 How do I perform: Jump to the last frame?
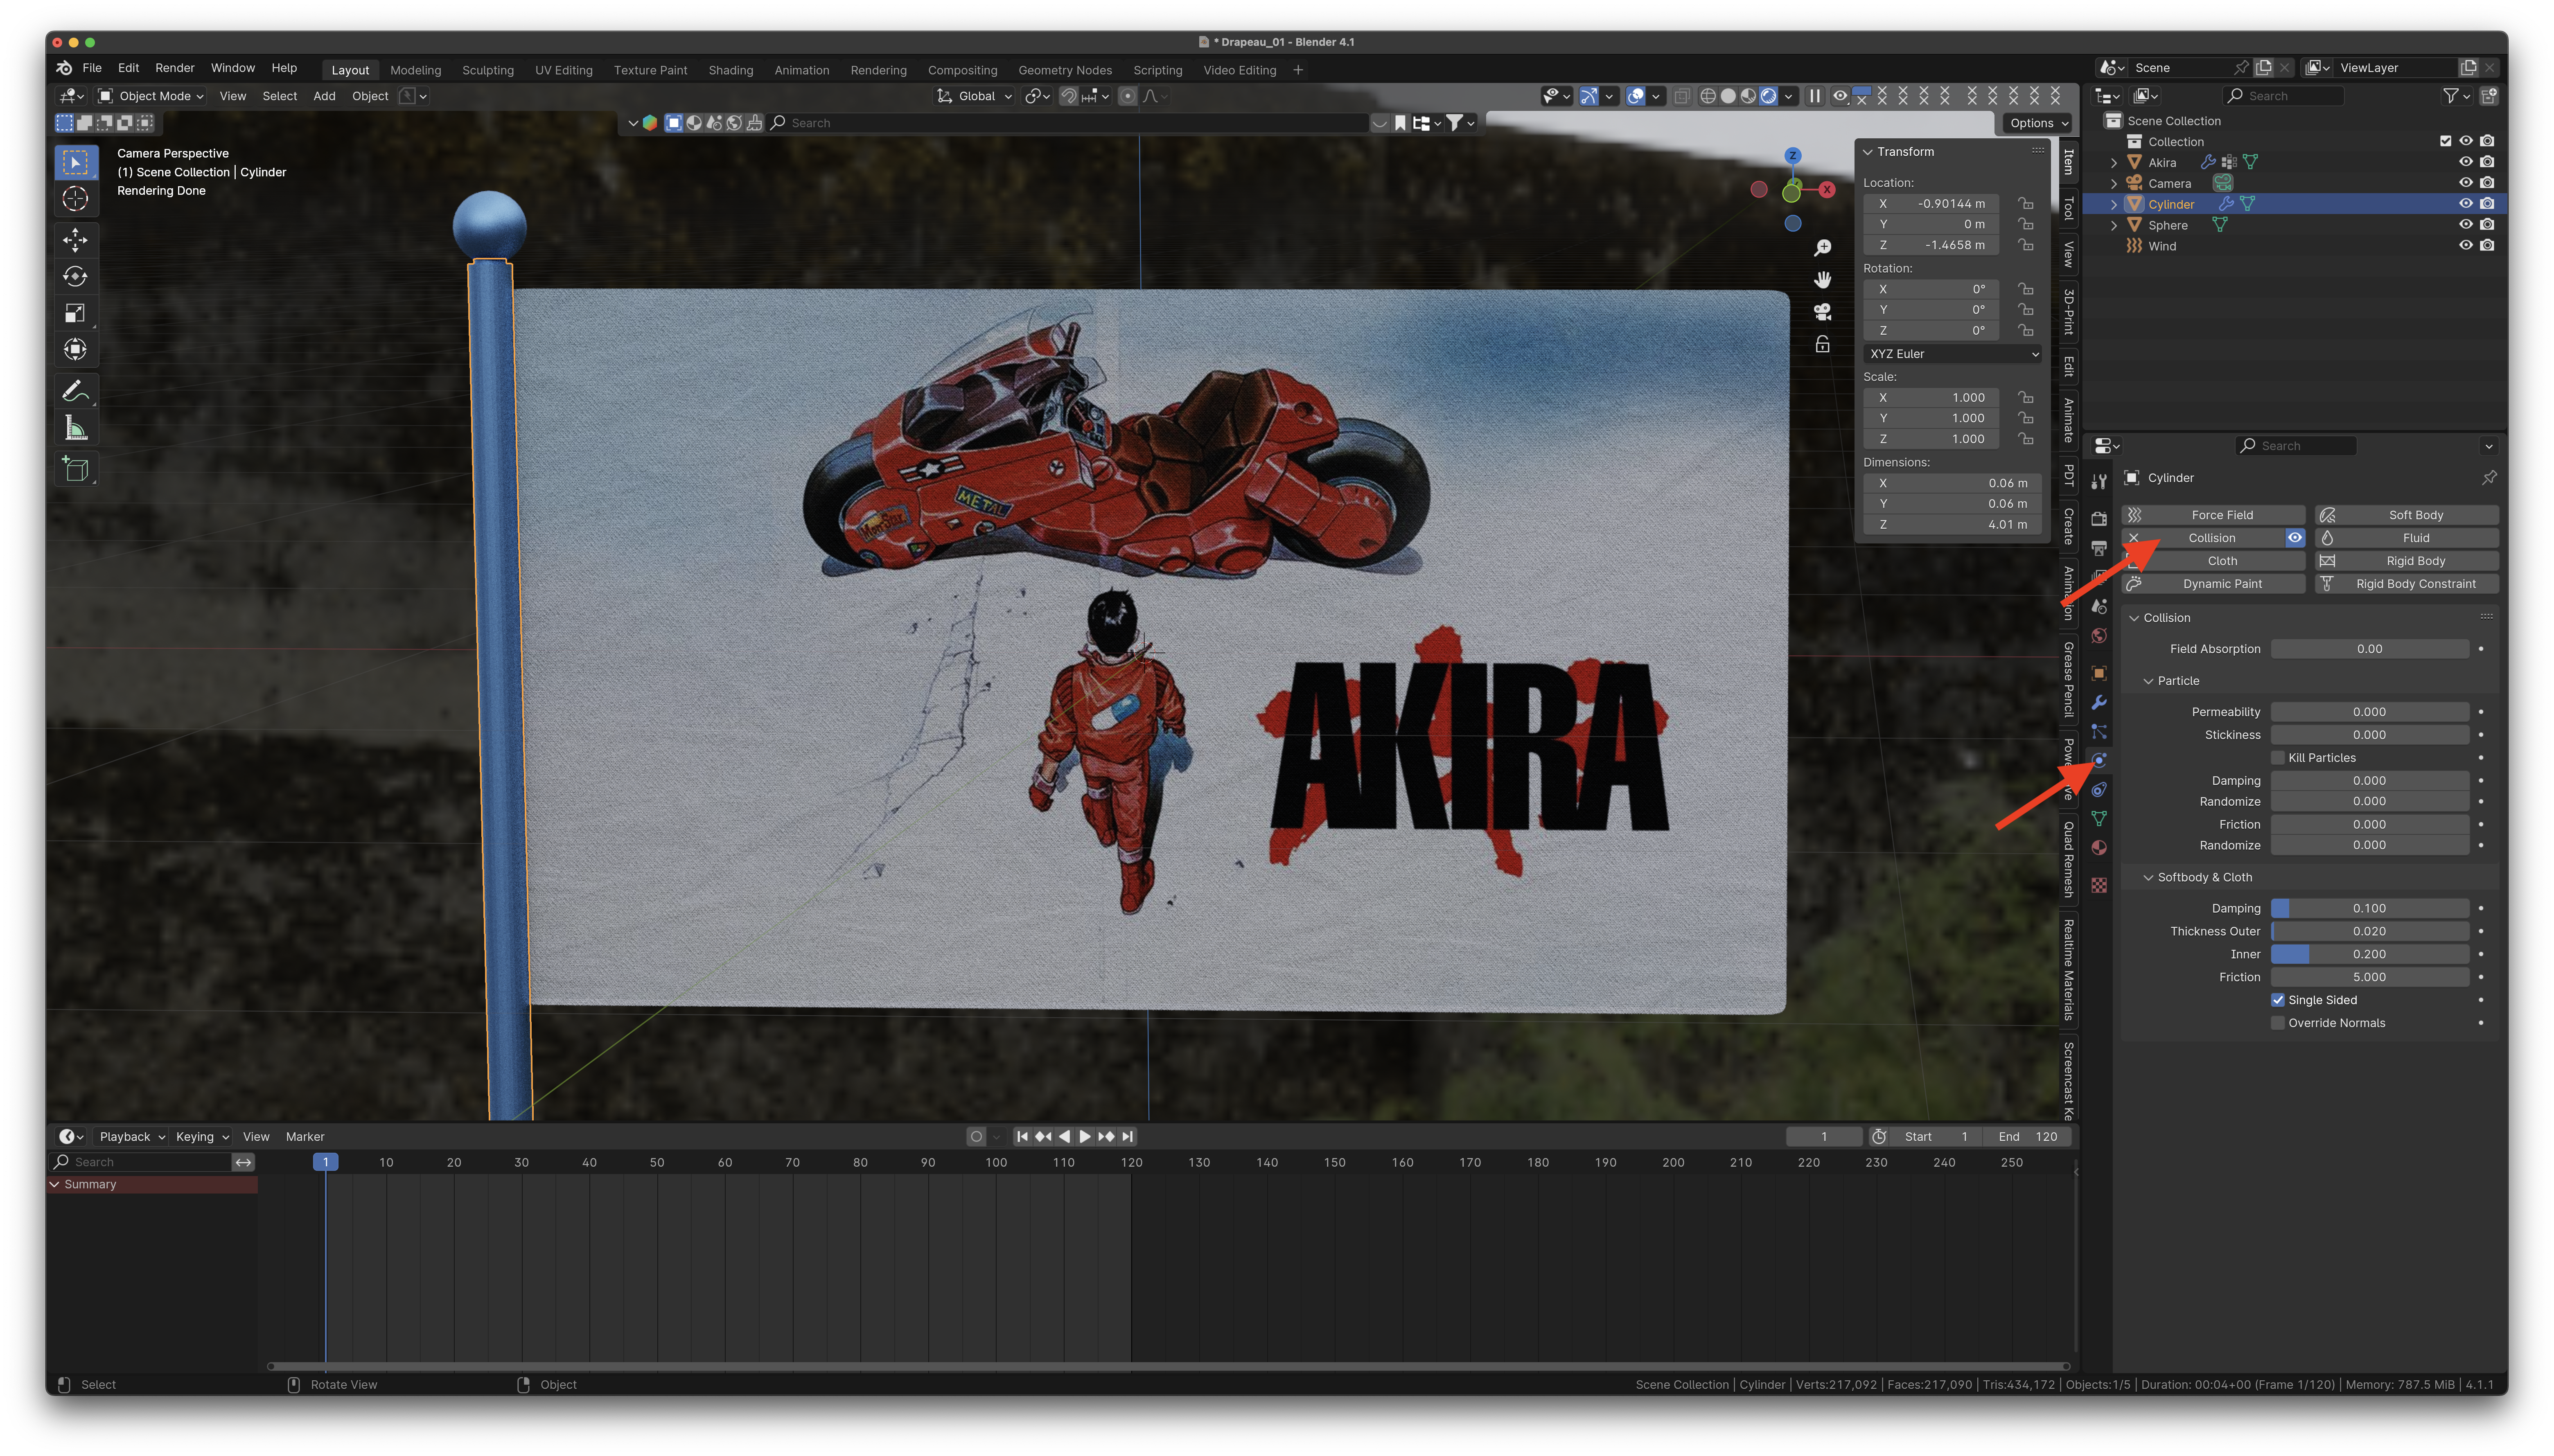(x=1128, y=1137)
